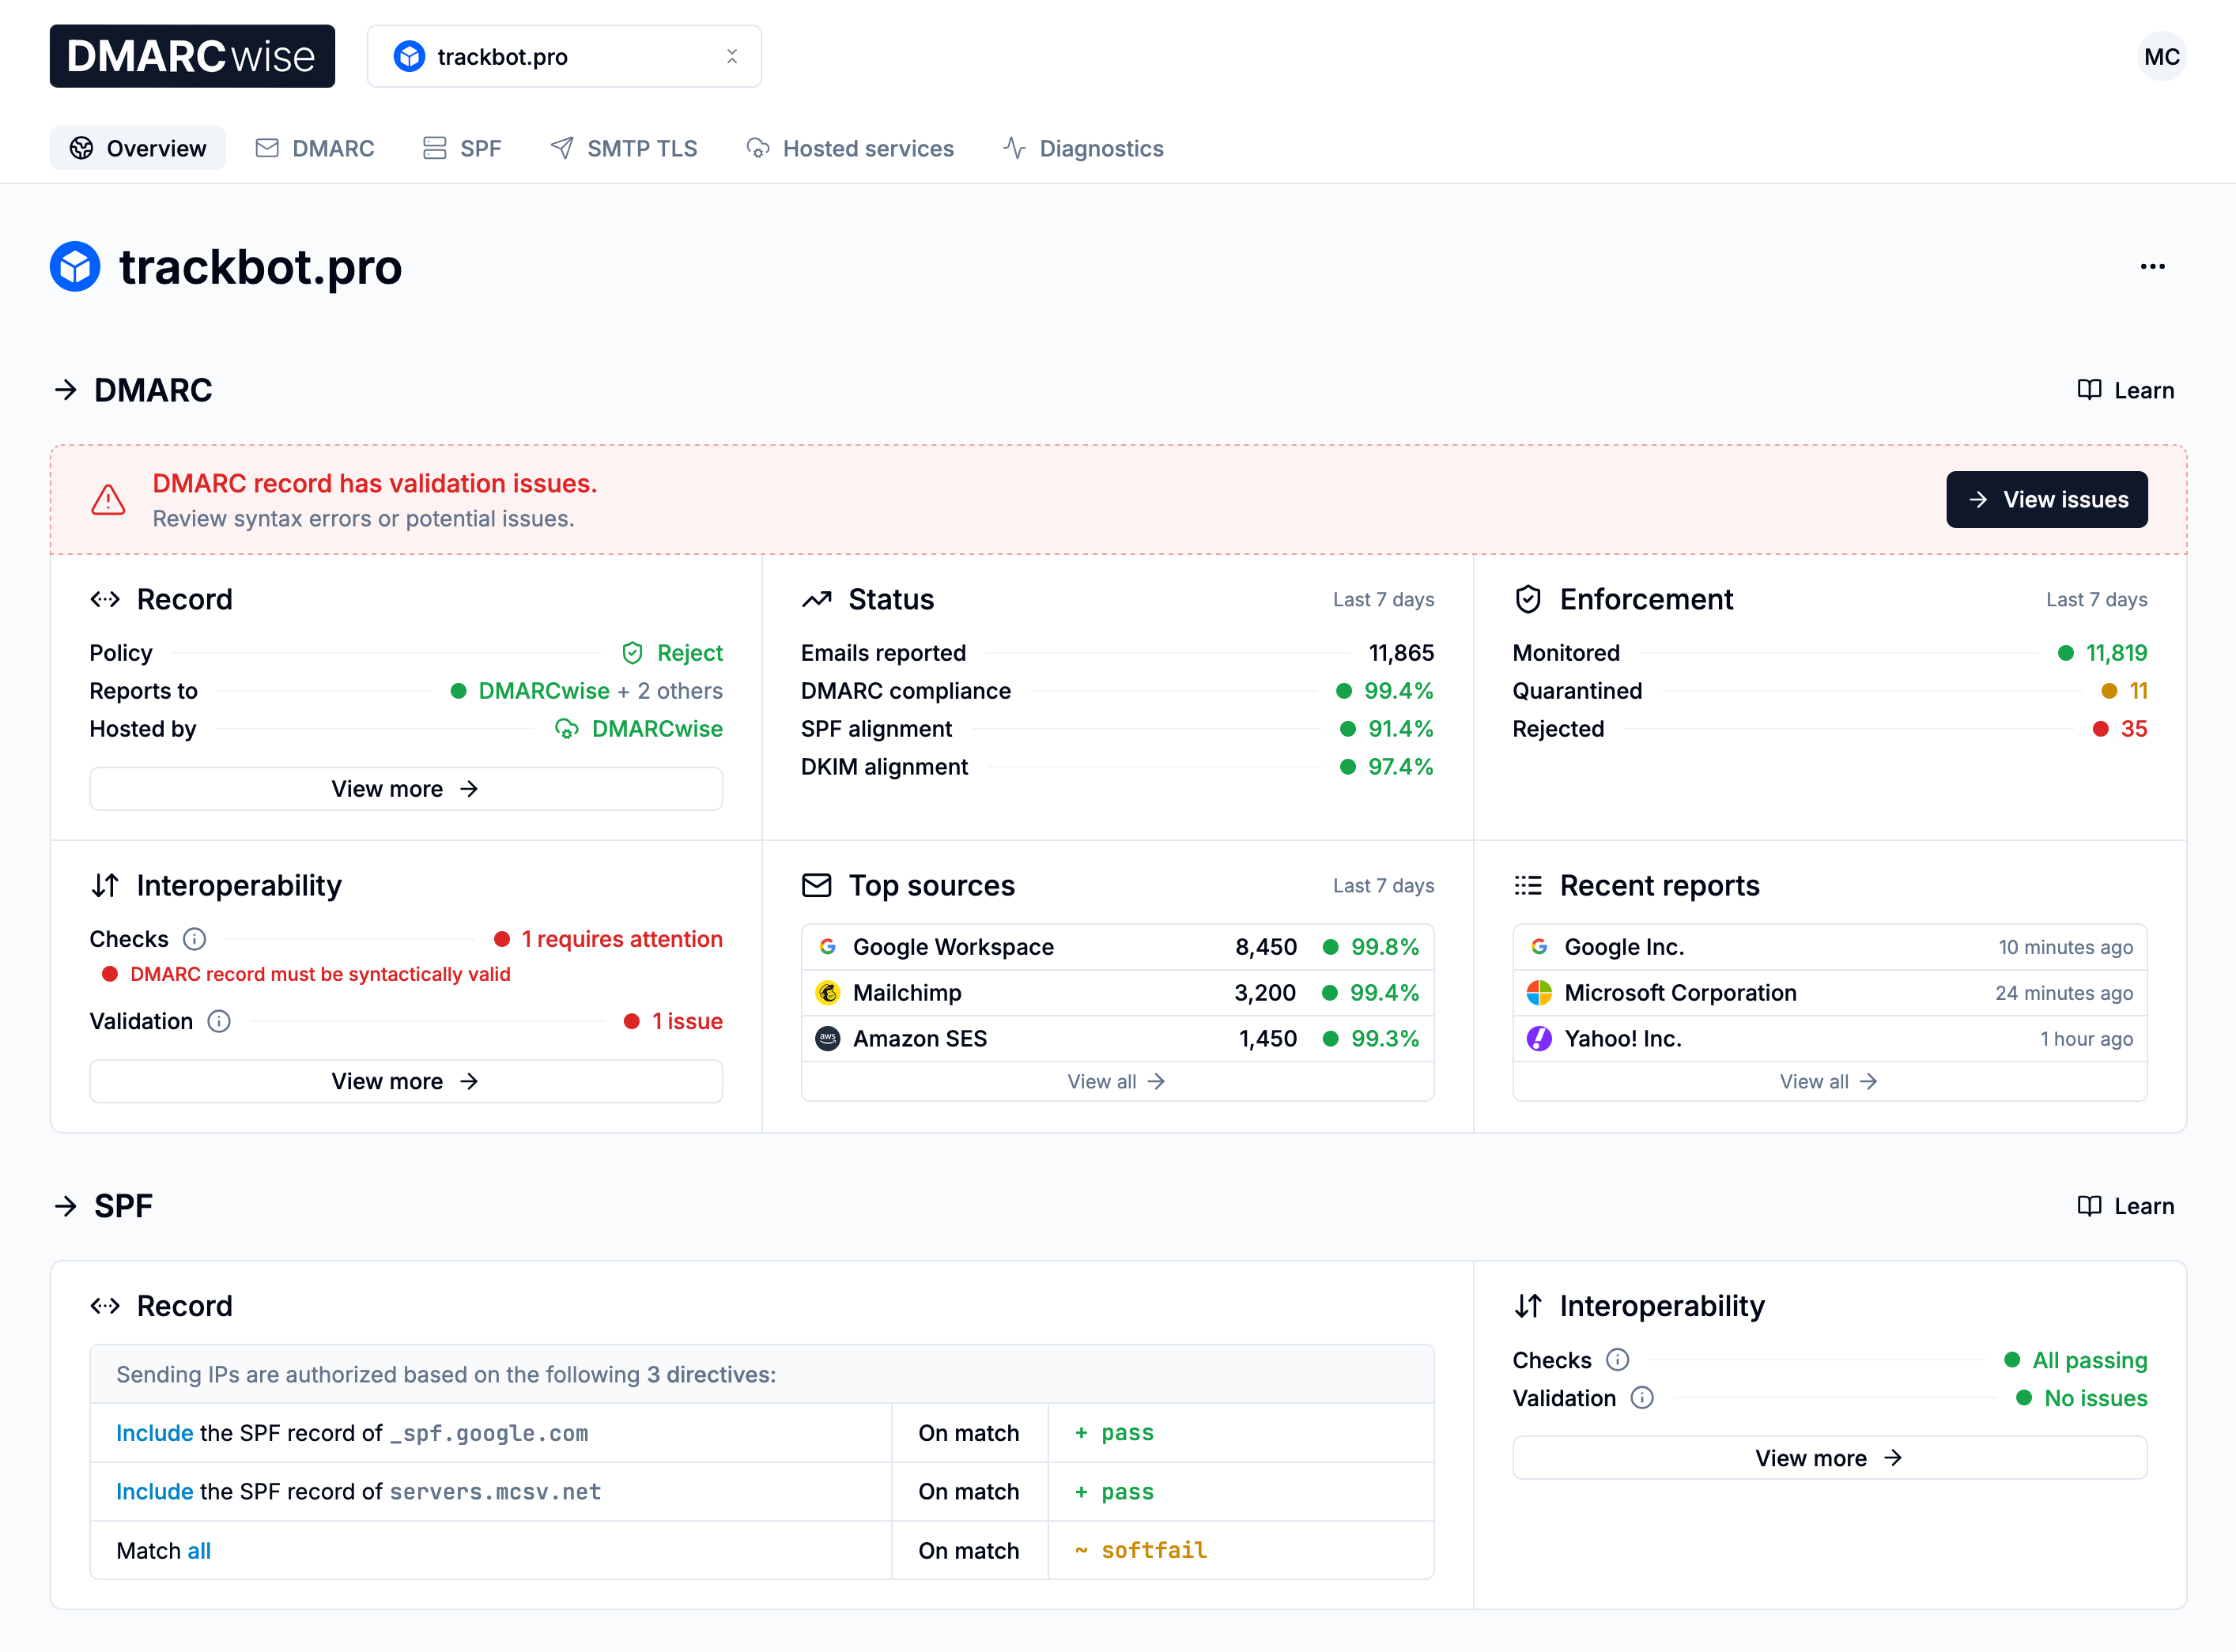Open the Validation info tooltip in SPF Interoperability
The width and height of the screenshot is (2236, 1652).
[x=1641, y=1397]
